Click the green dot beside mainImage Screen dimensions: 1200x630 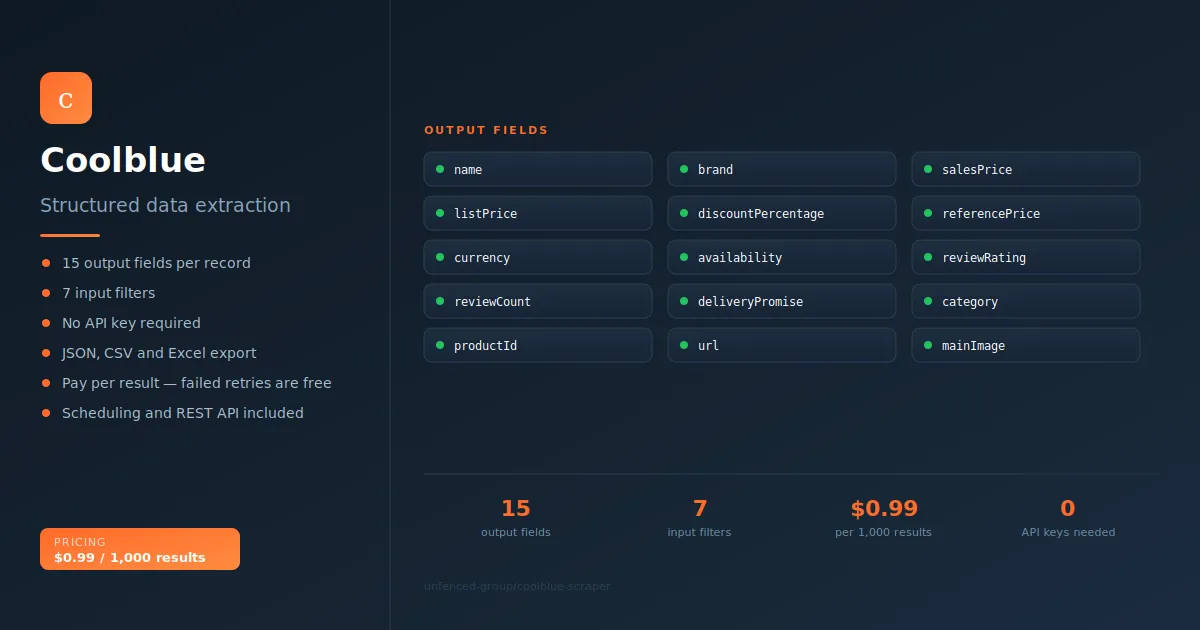point(928,345)
